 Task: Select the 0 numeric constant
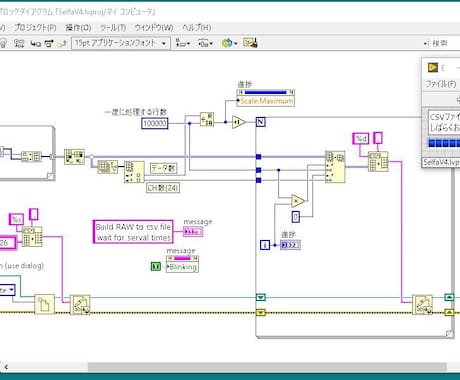coord(296,217)
